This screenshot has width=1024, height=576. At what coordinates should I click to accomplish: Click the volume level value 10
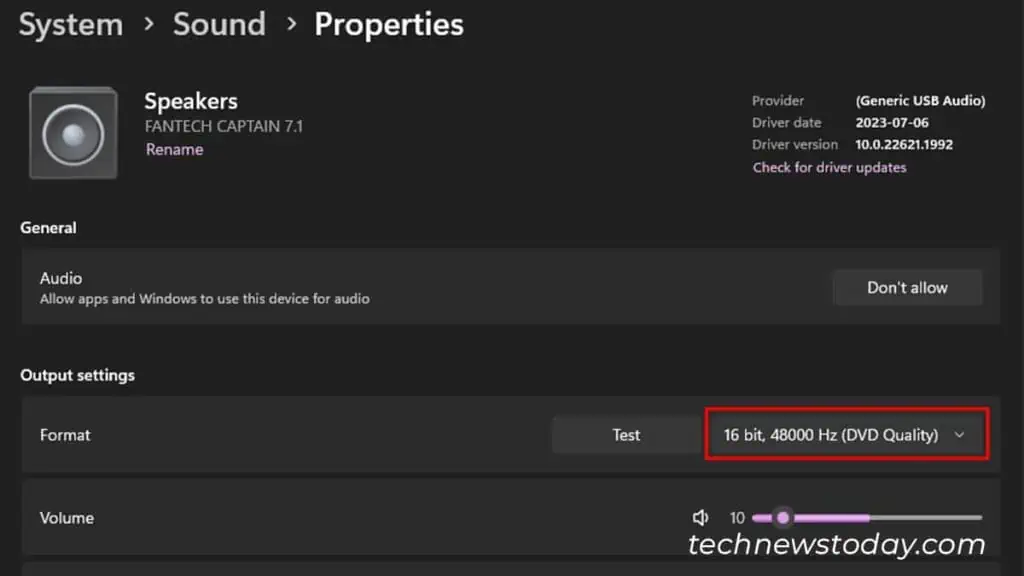(737, 518)
